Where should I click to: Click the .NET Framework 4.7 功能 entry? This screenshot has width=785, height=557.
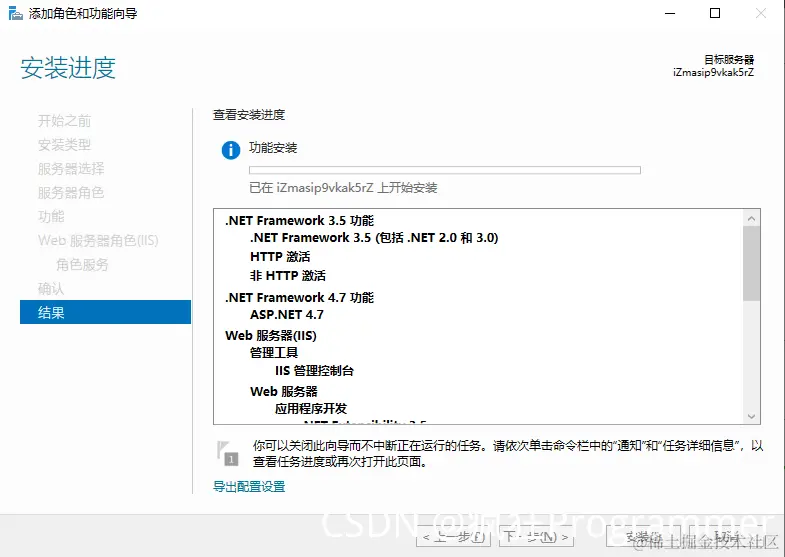[x=299, y=298]
